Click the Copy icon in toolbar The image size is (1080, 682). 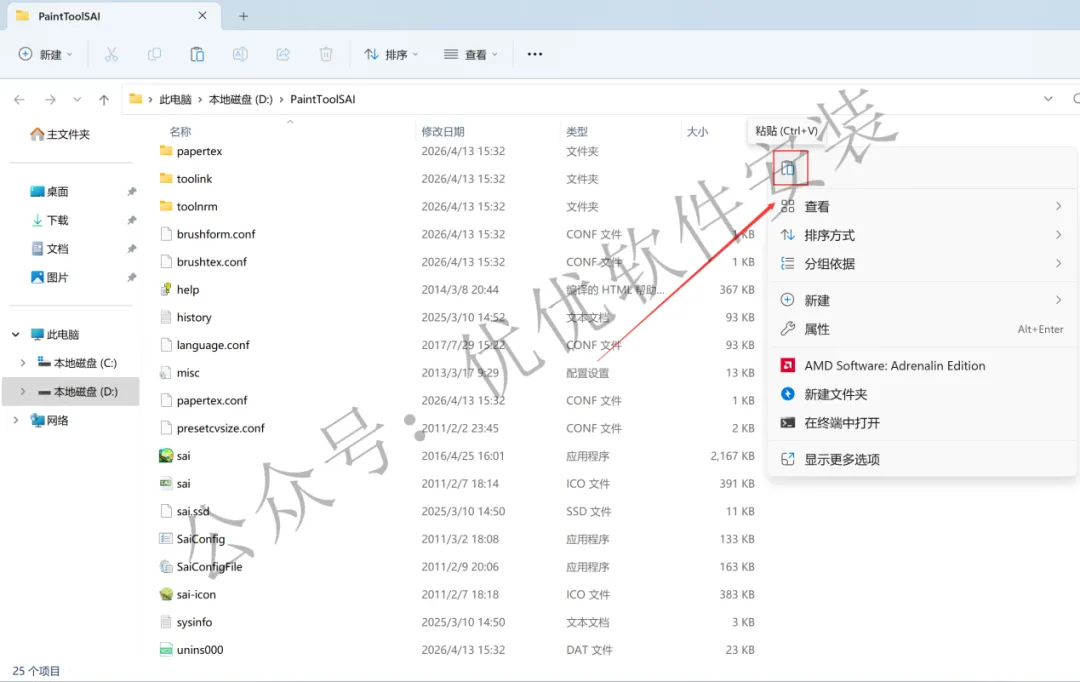(154, 54)
